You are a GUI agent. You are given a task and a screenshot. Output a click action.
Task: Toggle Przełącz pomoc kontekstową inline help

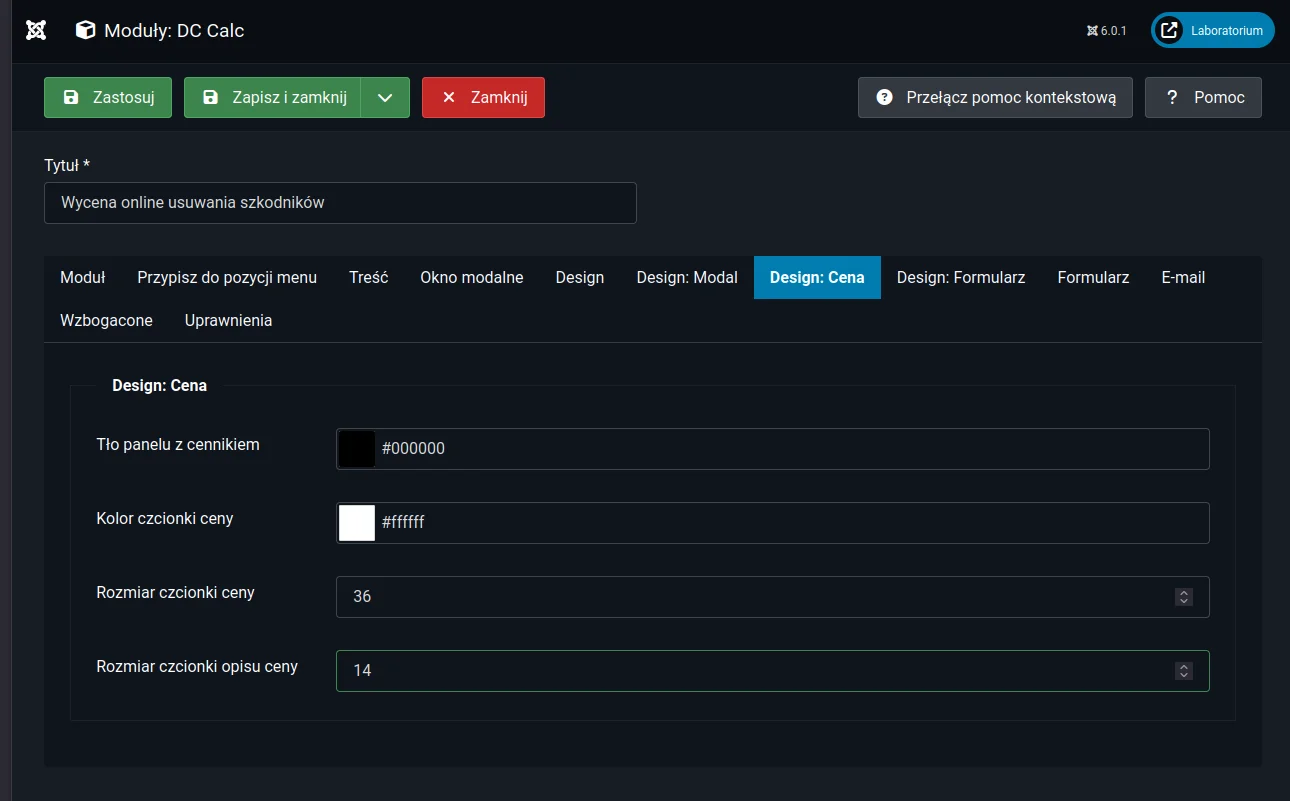(x=995, y=98)
